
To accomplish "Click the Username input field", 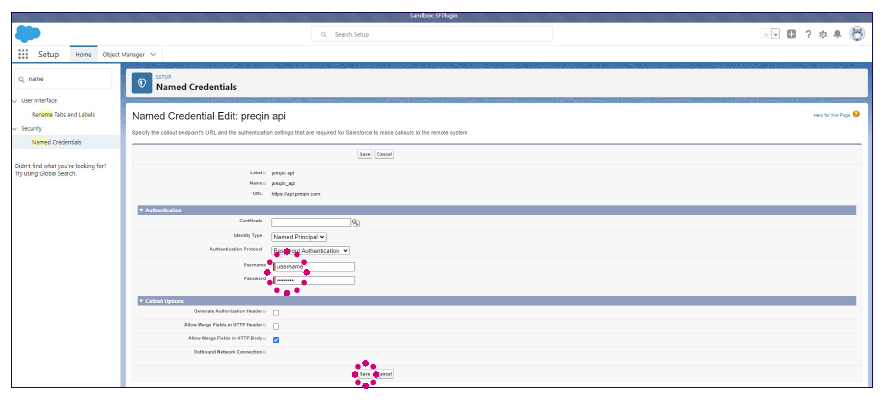I will 313,267.
